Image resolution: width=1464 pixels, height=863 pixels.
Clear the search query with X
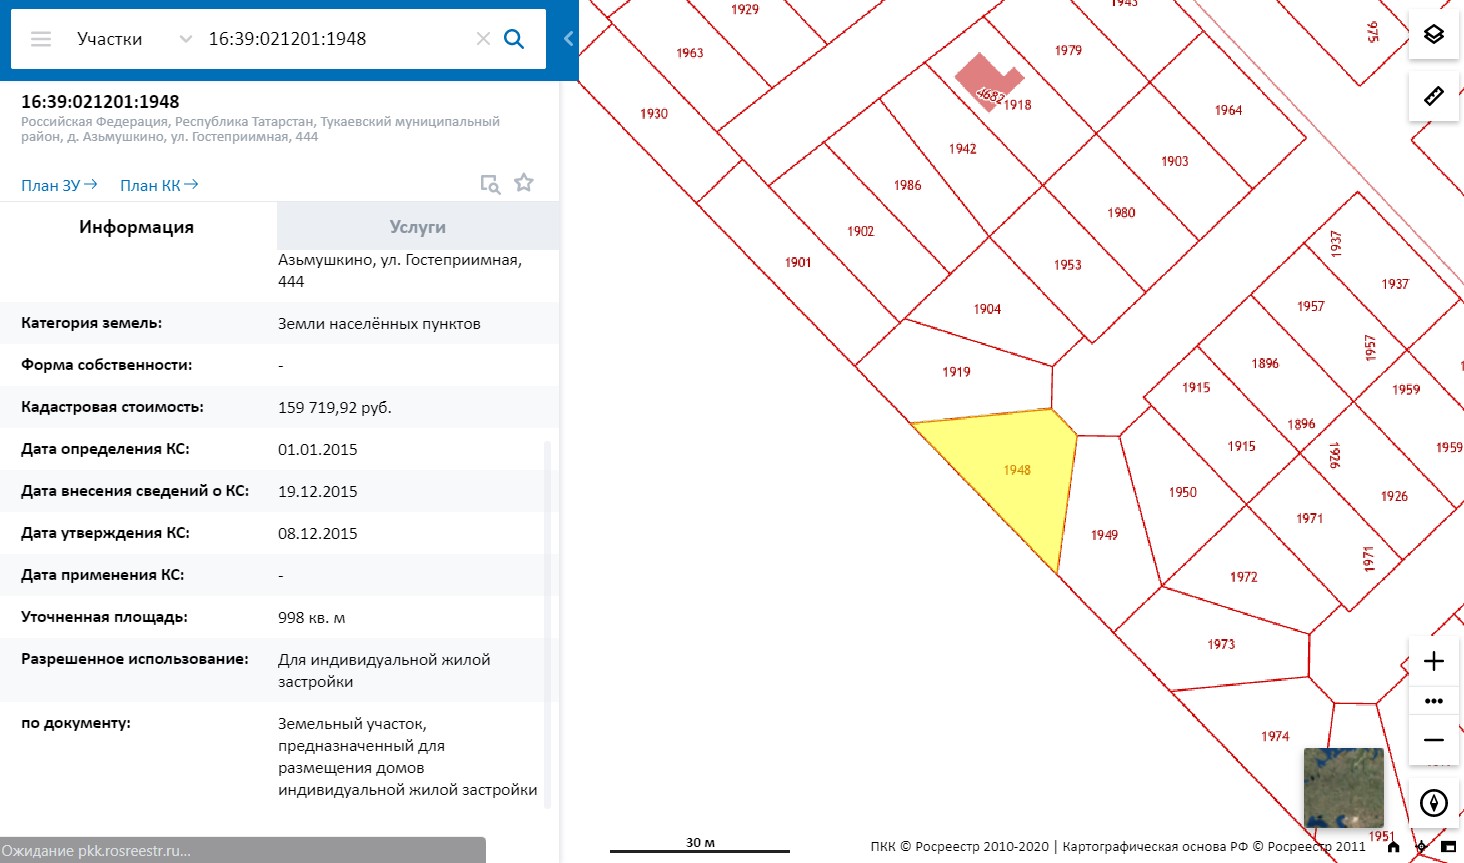[483, 39]
